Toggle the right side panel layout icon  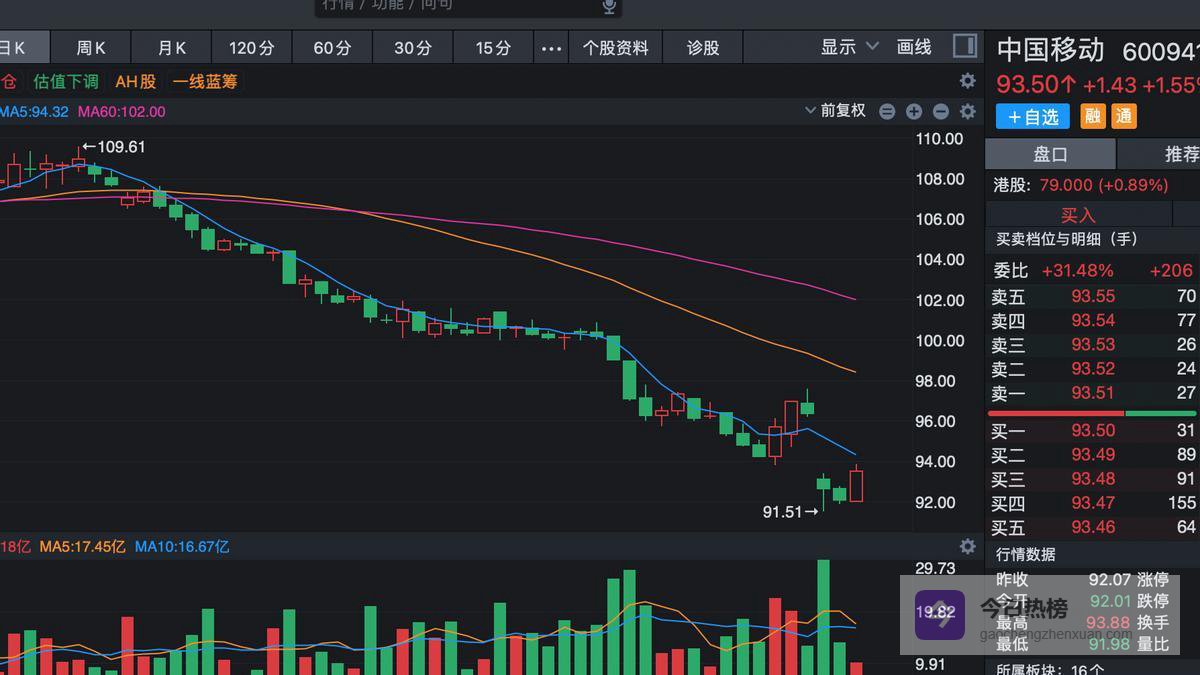(x=964, y=47)
